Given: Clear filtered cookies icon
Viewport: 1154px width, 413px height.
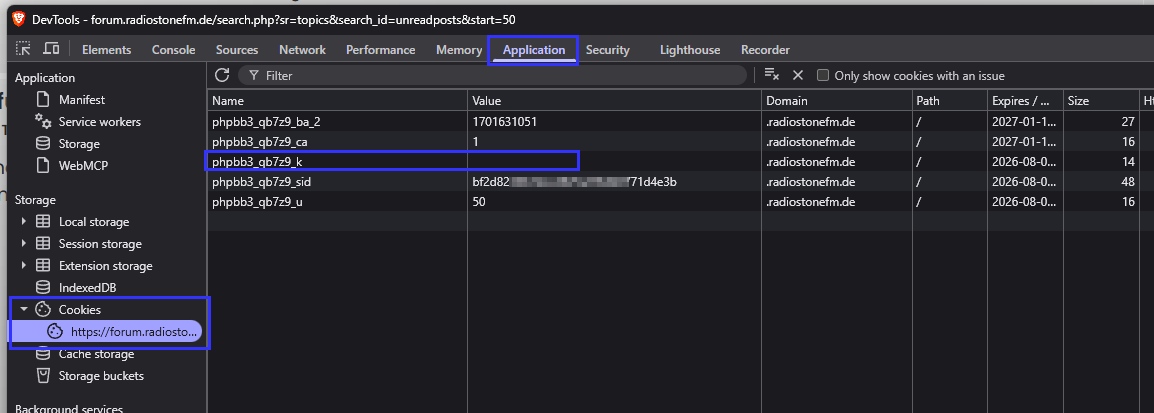Looking at the screenshot, I should (x=771, y=75).
